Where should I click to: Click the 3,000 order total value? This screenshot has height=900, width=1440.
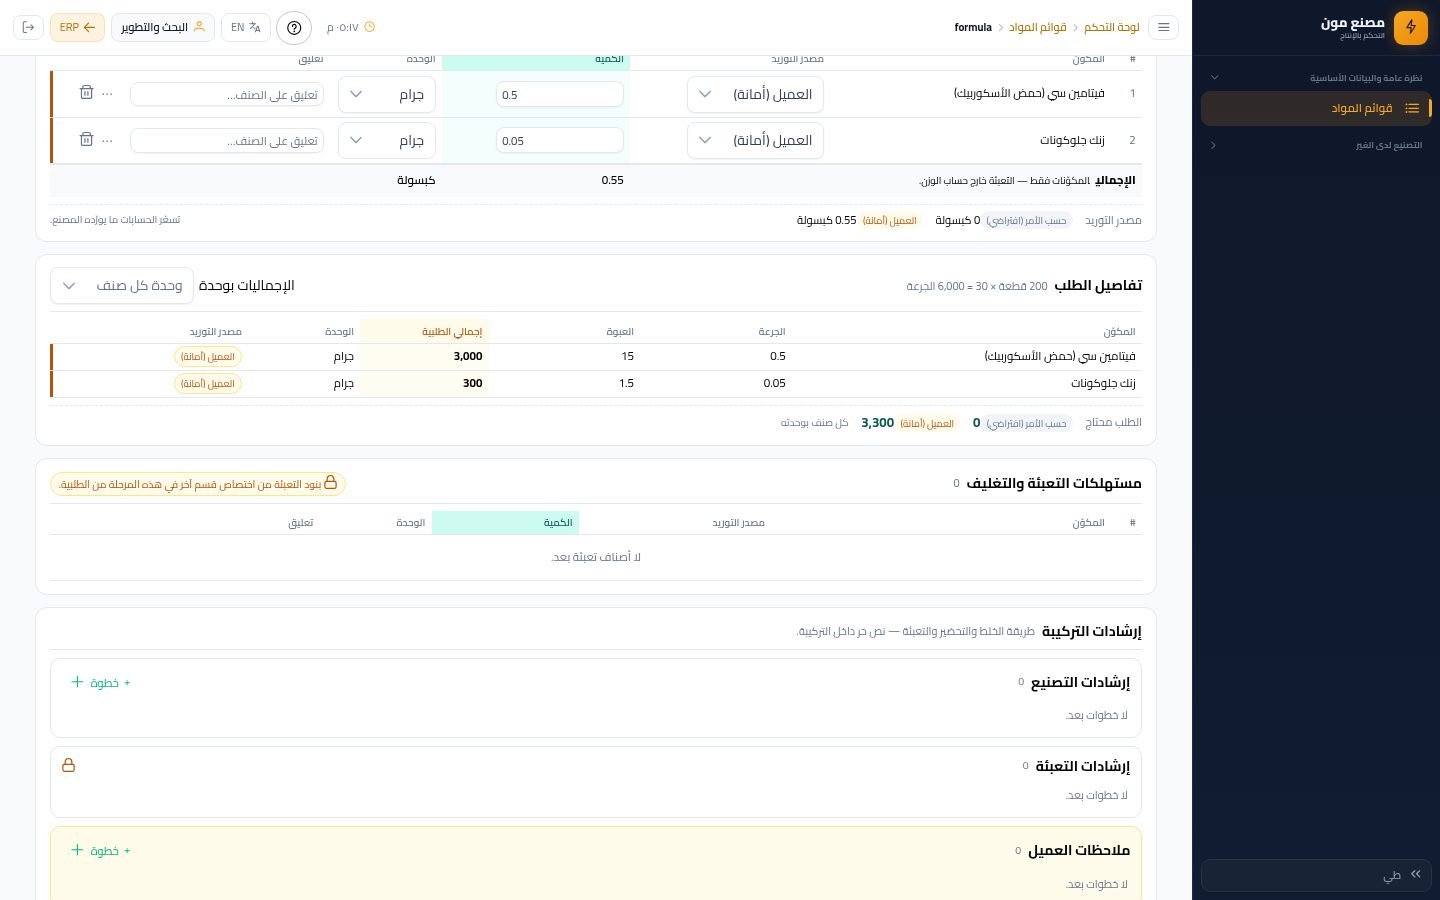[468, 356]
